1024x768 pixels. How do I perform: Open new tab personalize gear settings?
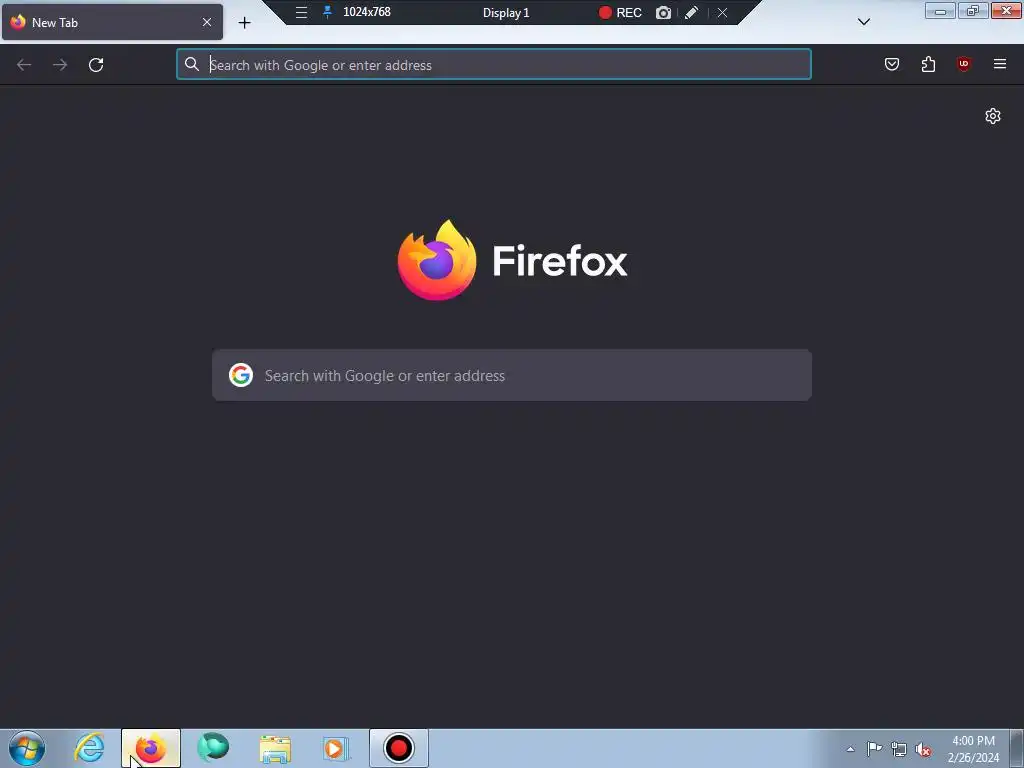tap(993, 116)
